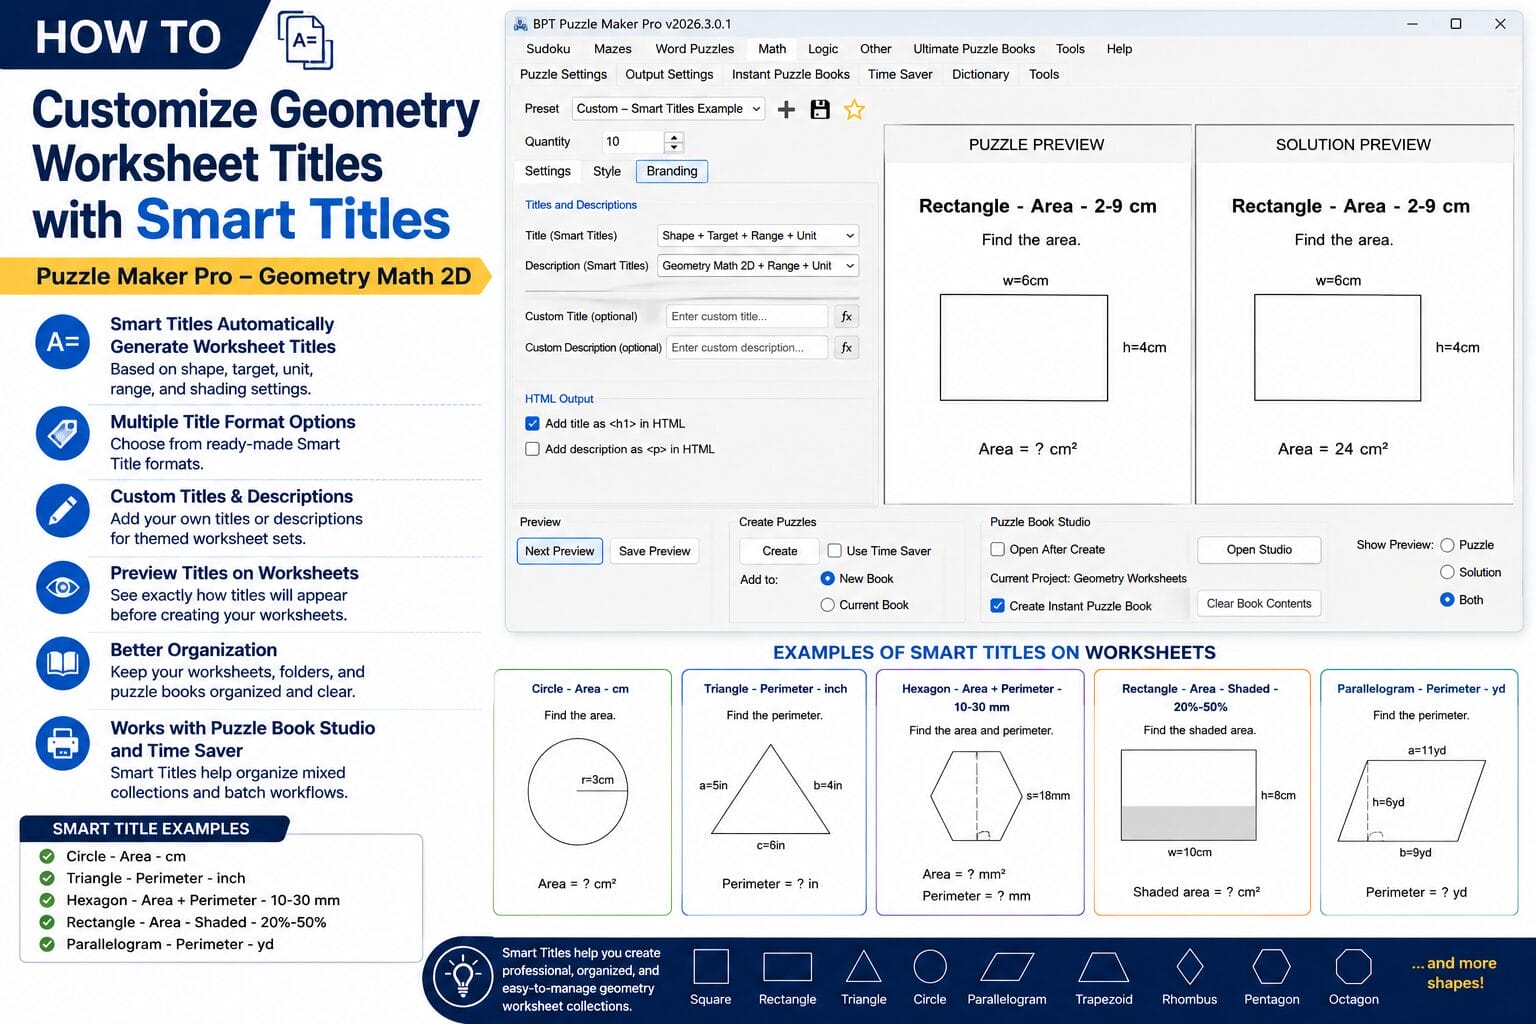This screenshot has height=1024, width=1536.
Task: Click the Open Studio button
Action: (1259, 550)
